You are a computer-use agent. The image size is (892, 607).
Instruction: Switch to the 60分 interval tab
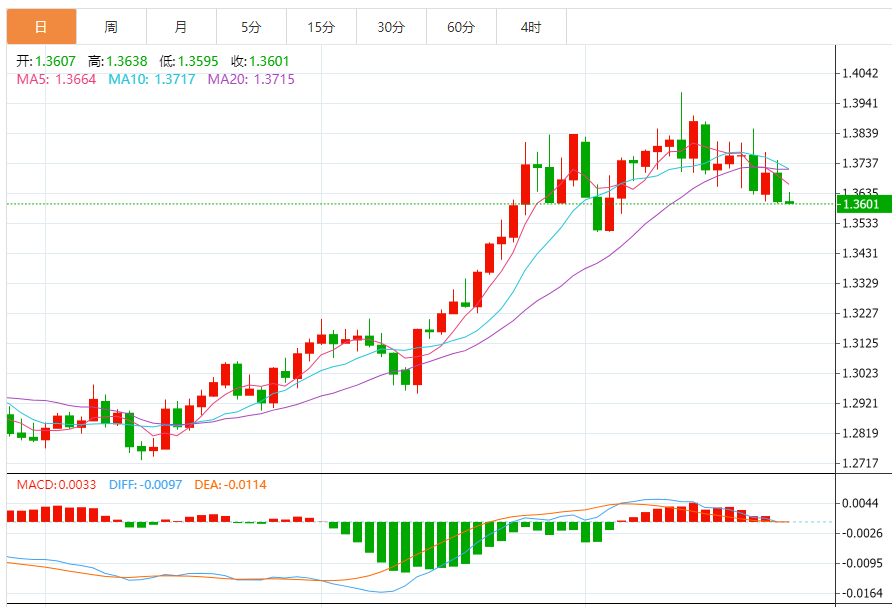click(461, 27)
